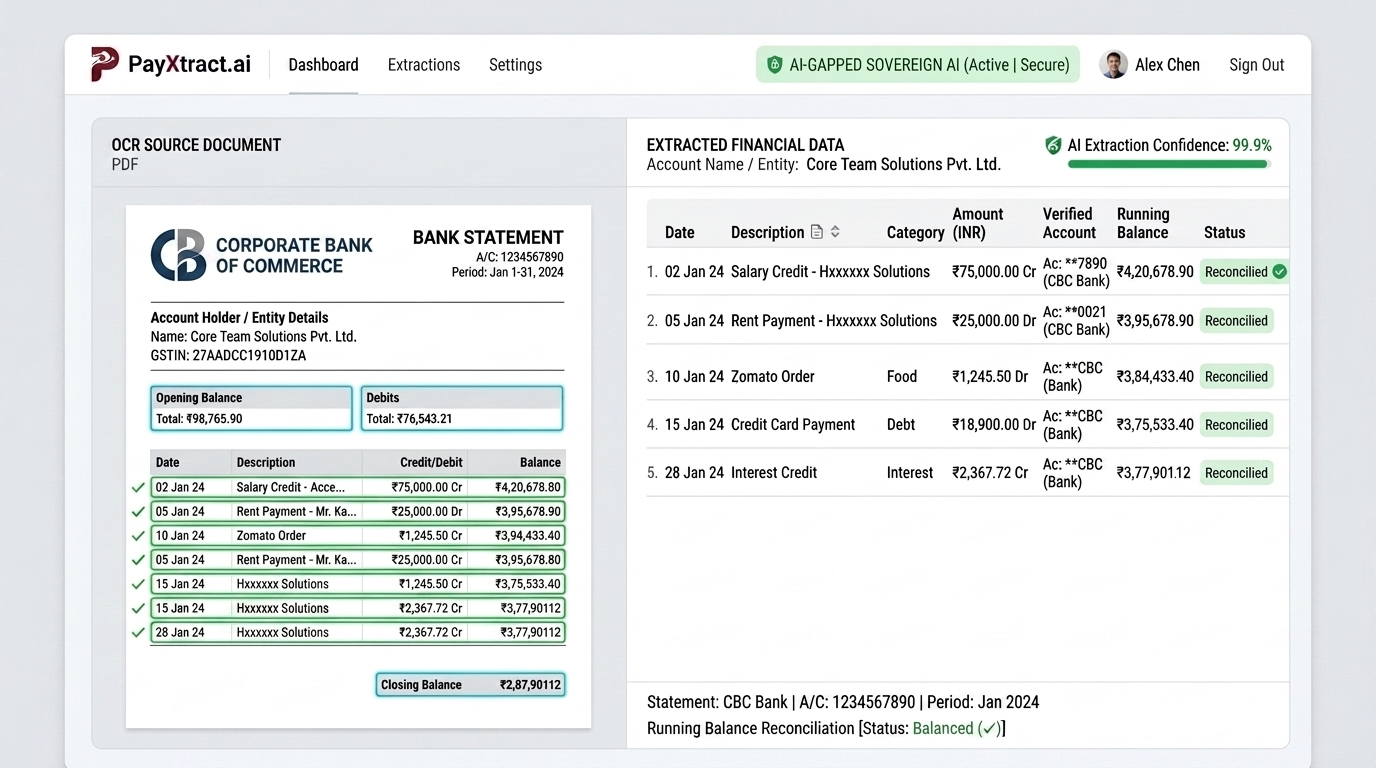Select the Closing Balance box in the statement
Image resolution: width=1376 pixels, height=768 pixels.
[470, 685]
